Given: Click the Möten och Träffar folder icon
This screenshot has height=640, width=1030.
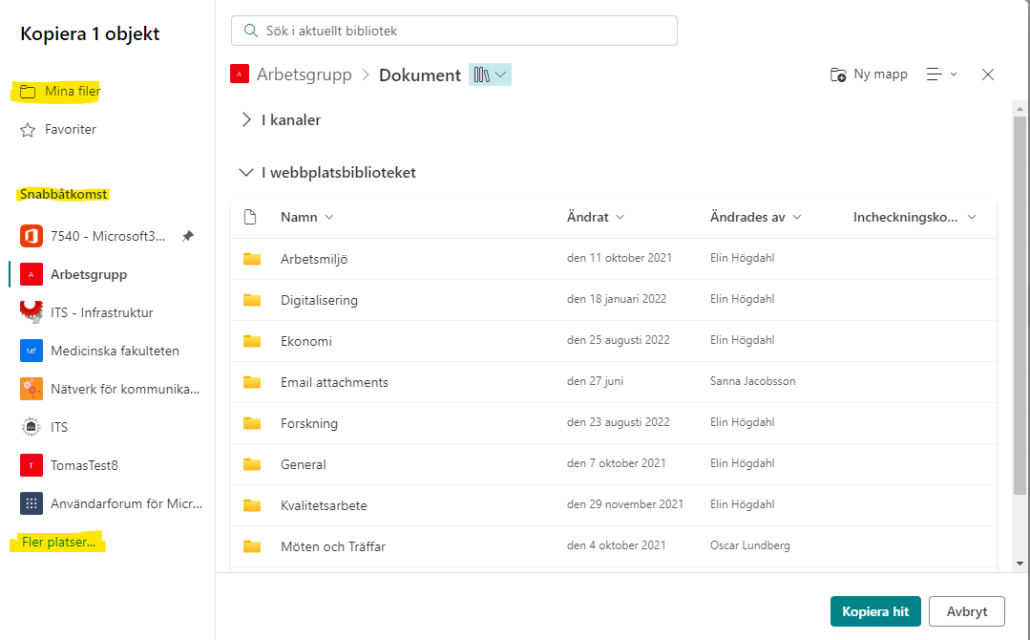Looking at the screenshot, I should click(x=252, y=546).
